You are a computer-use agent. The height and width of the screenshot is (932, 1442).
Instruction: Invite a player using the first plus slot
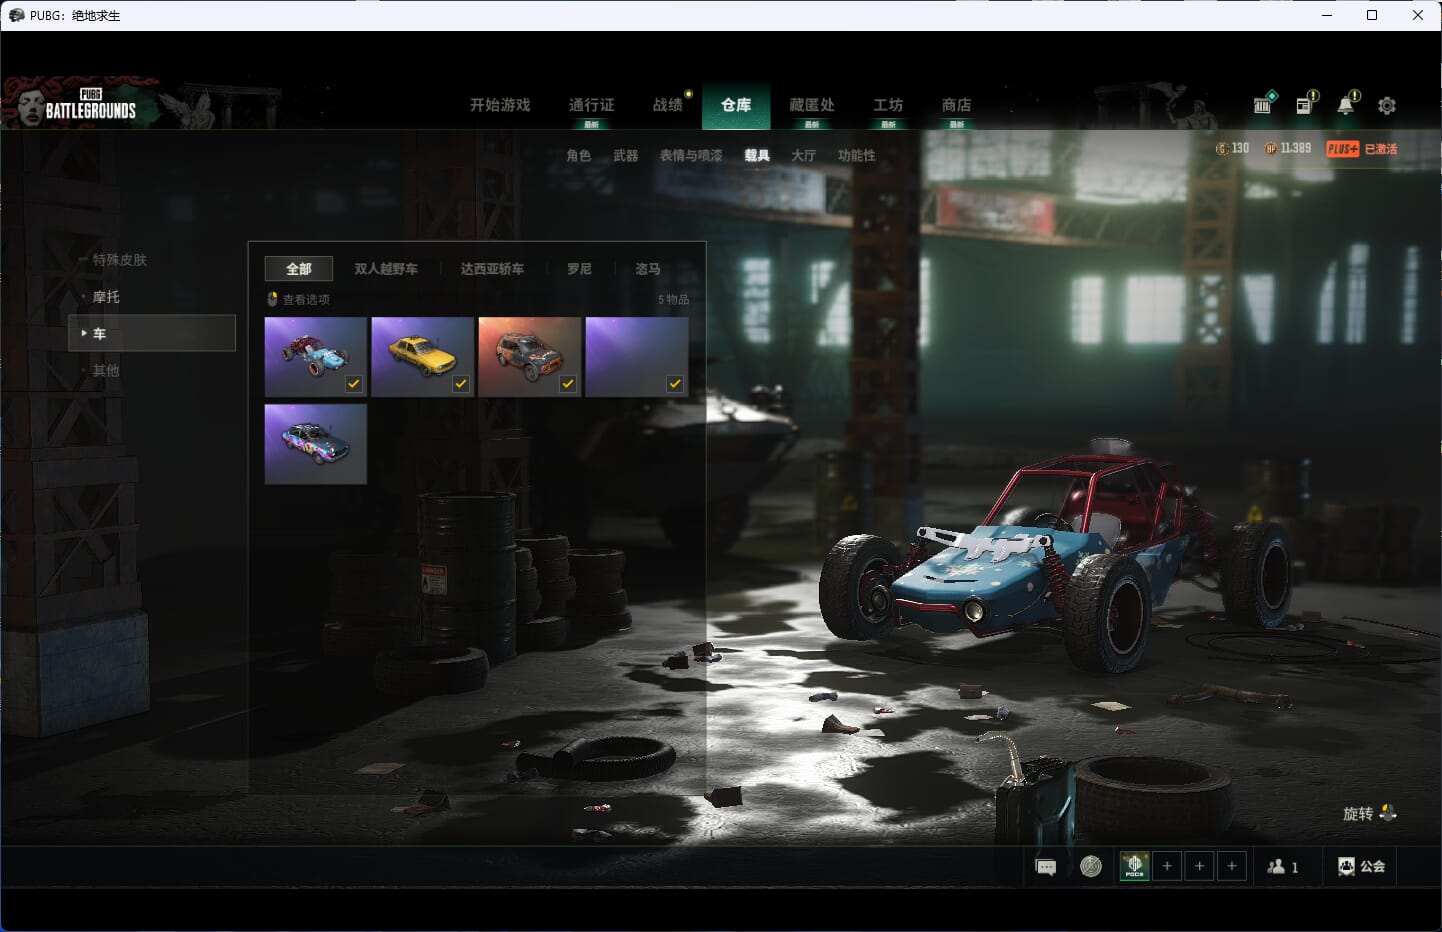[1167, 866]
